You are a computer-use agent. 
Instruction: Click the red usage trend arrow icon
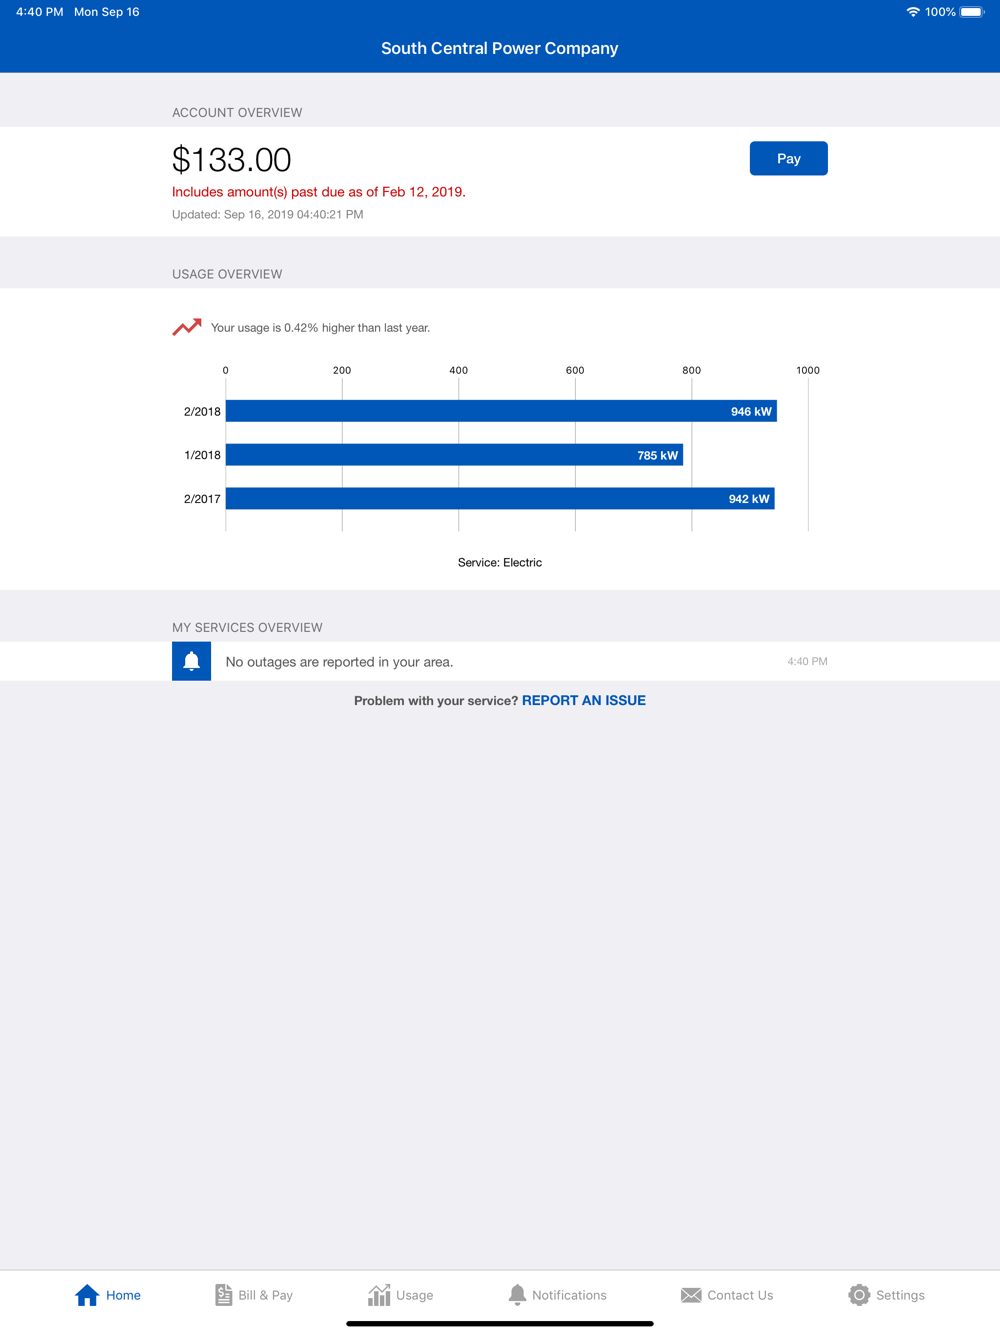pos(187,327)
